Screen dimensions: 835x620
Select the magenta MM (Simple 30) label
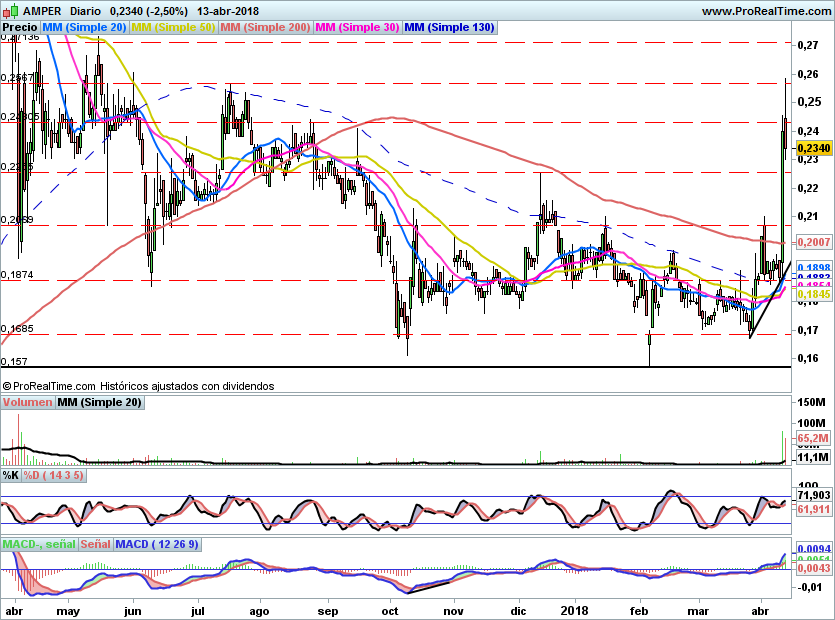(x=357, y=28)
